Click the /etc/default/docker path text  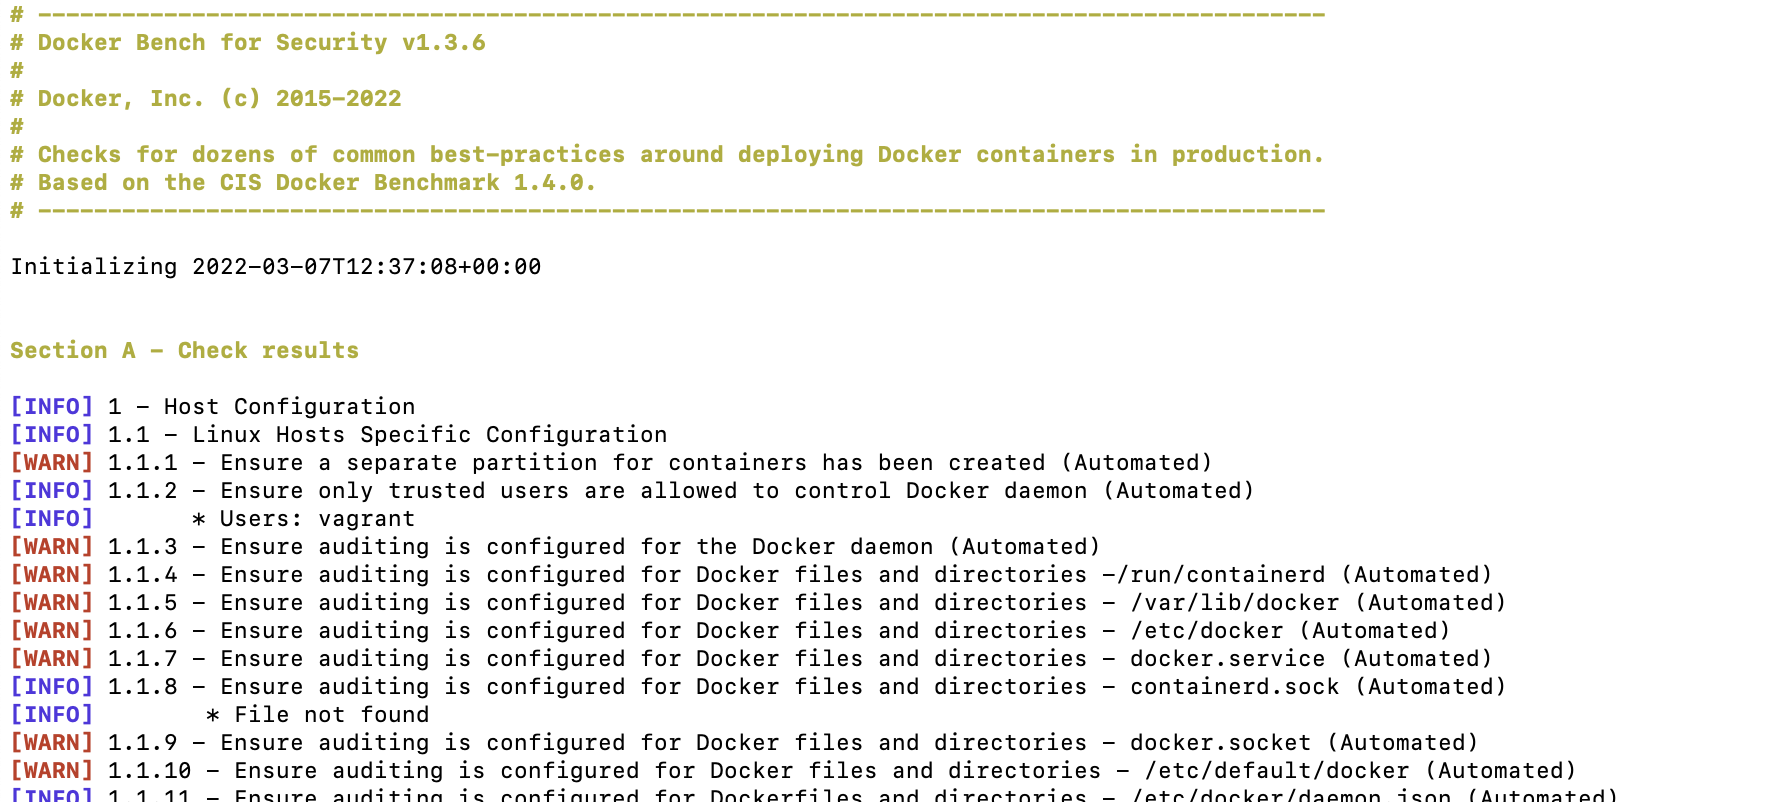click(1277, 771)
